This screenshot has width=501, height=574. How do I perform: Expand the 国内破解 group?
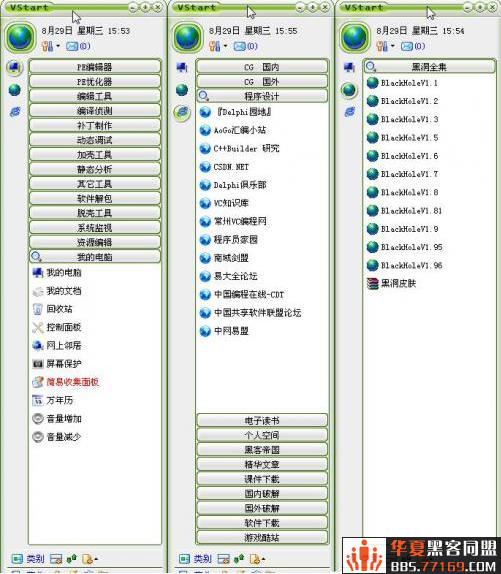tap(262, 494)
